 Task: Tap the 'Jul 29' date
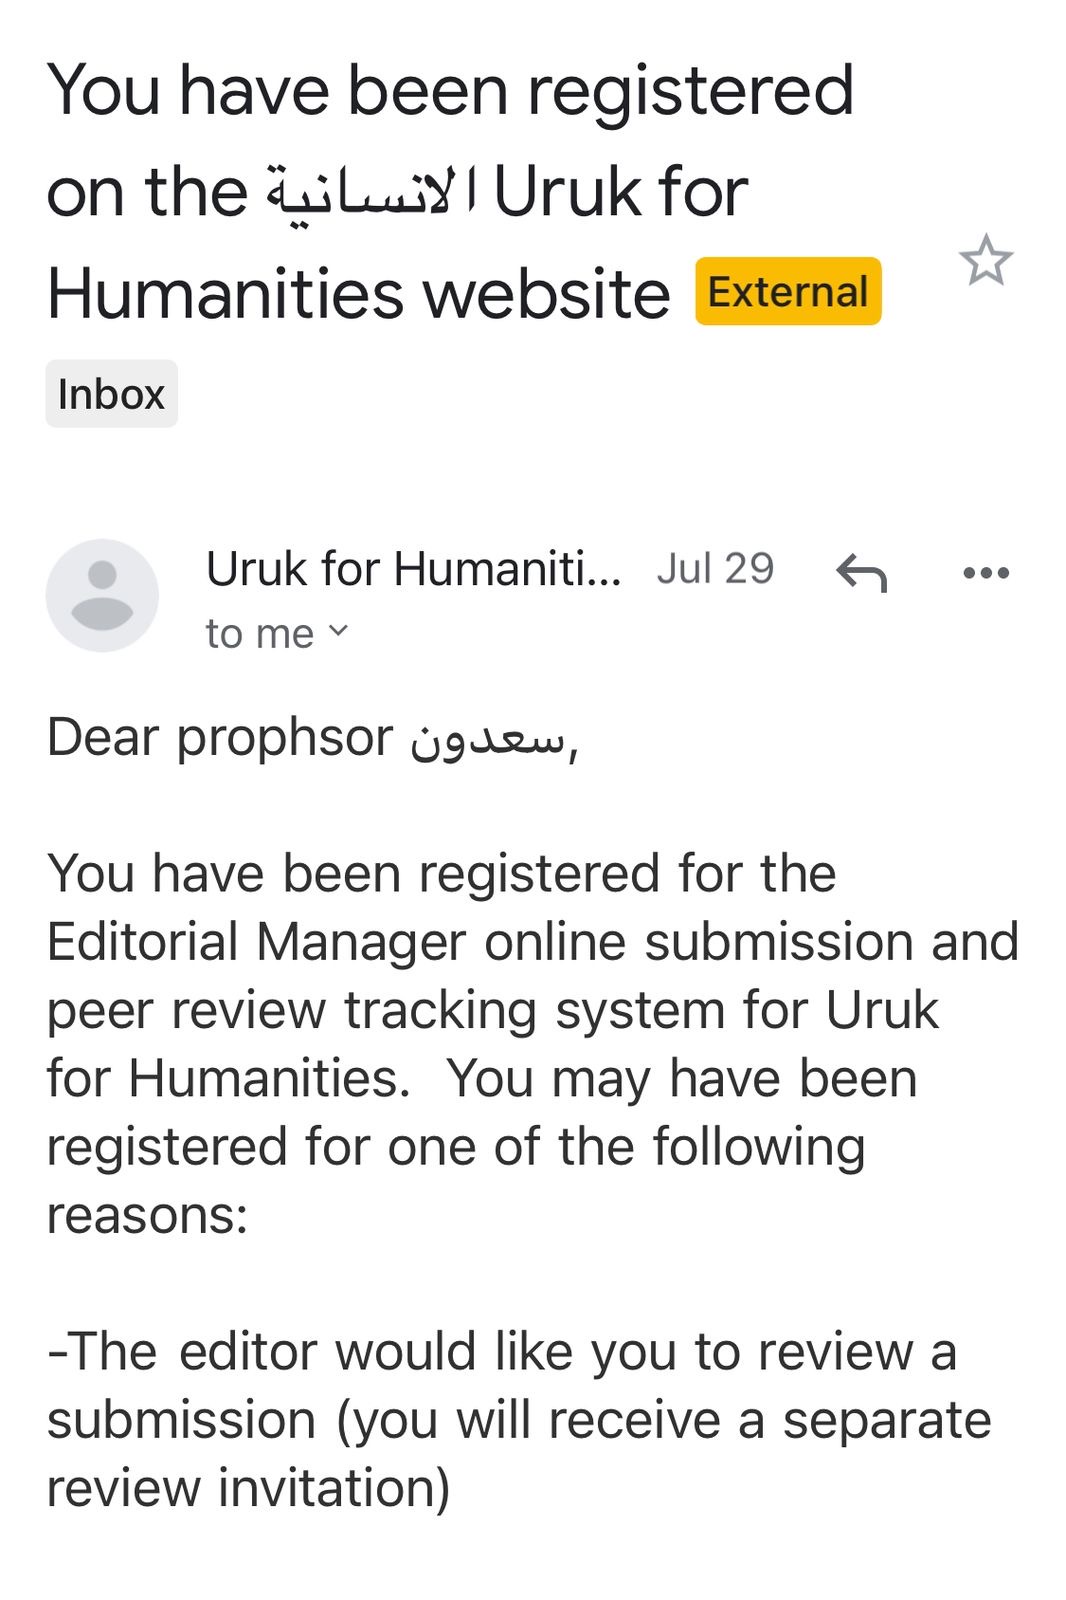(715, 569)
